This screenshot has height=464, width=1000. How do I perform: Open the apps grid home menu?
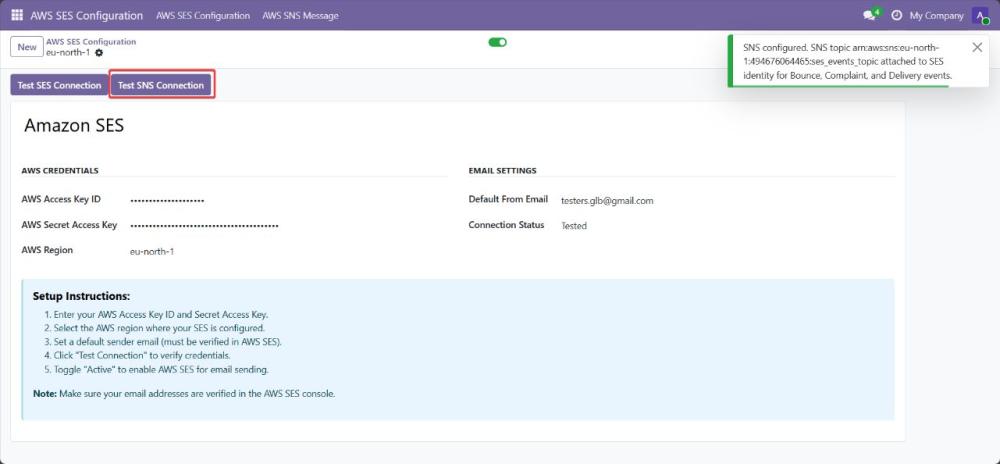17,16
